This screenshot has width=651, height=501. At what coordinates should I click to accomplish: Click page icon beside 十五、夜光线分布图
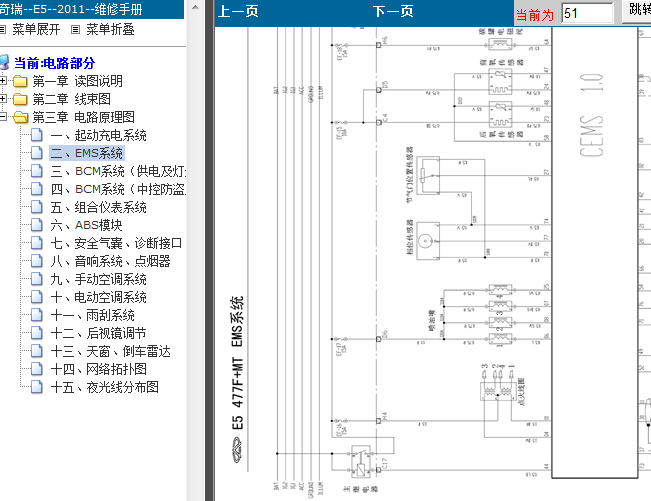tap(37, 387)
